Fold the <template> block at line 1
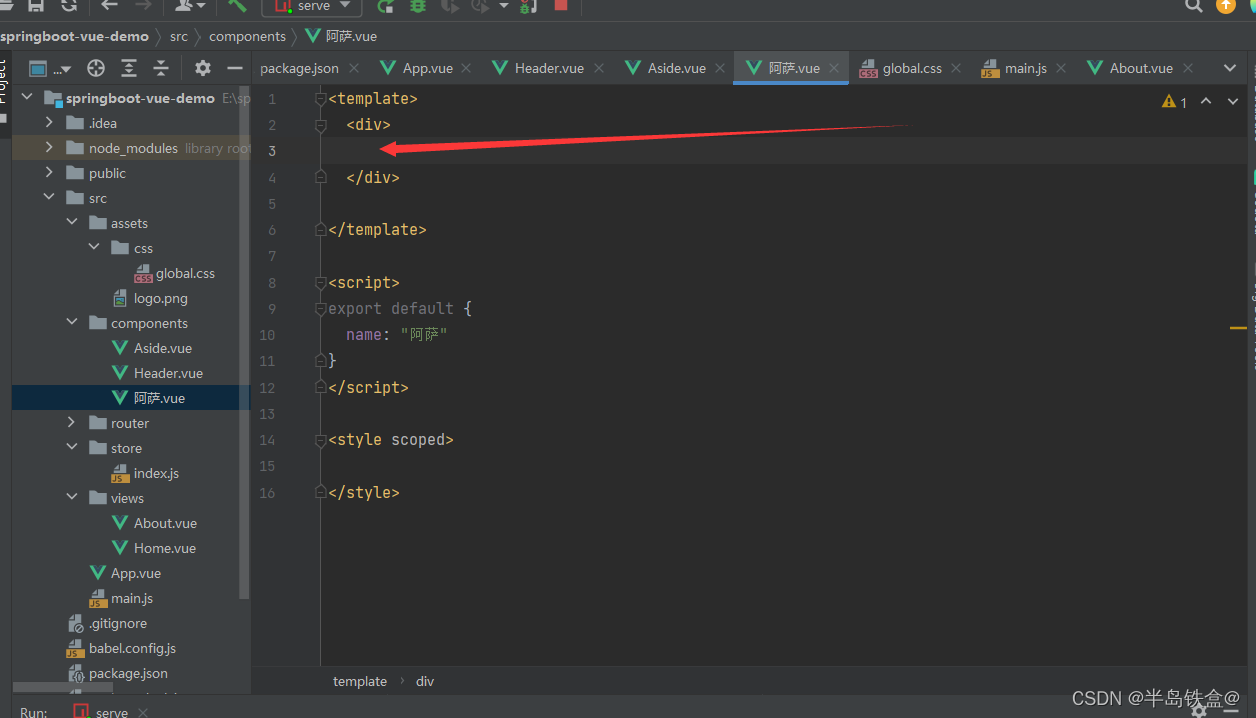This screenshot has width=1256, height=718. [x=320, y=99]
